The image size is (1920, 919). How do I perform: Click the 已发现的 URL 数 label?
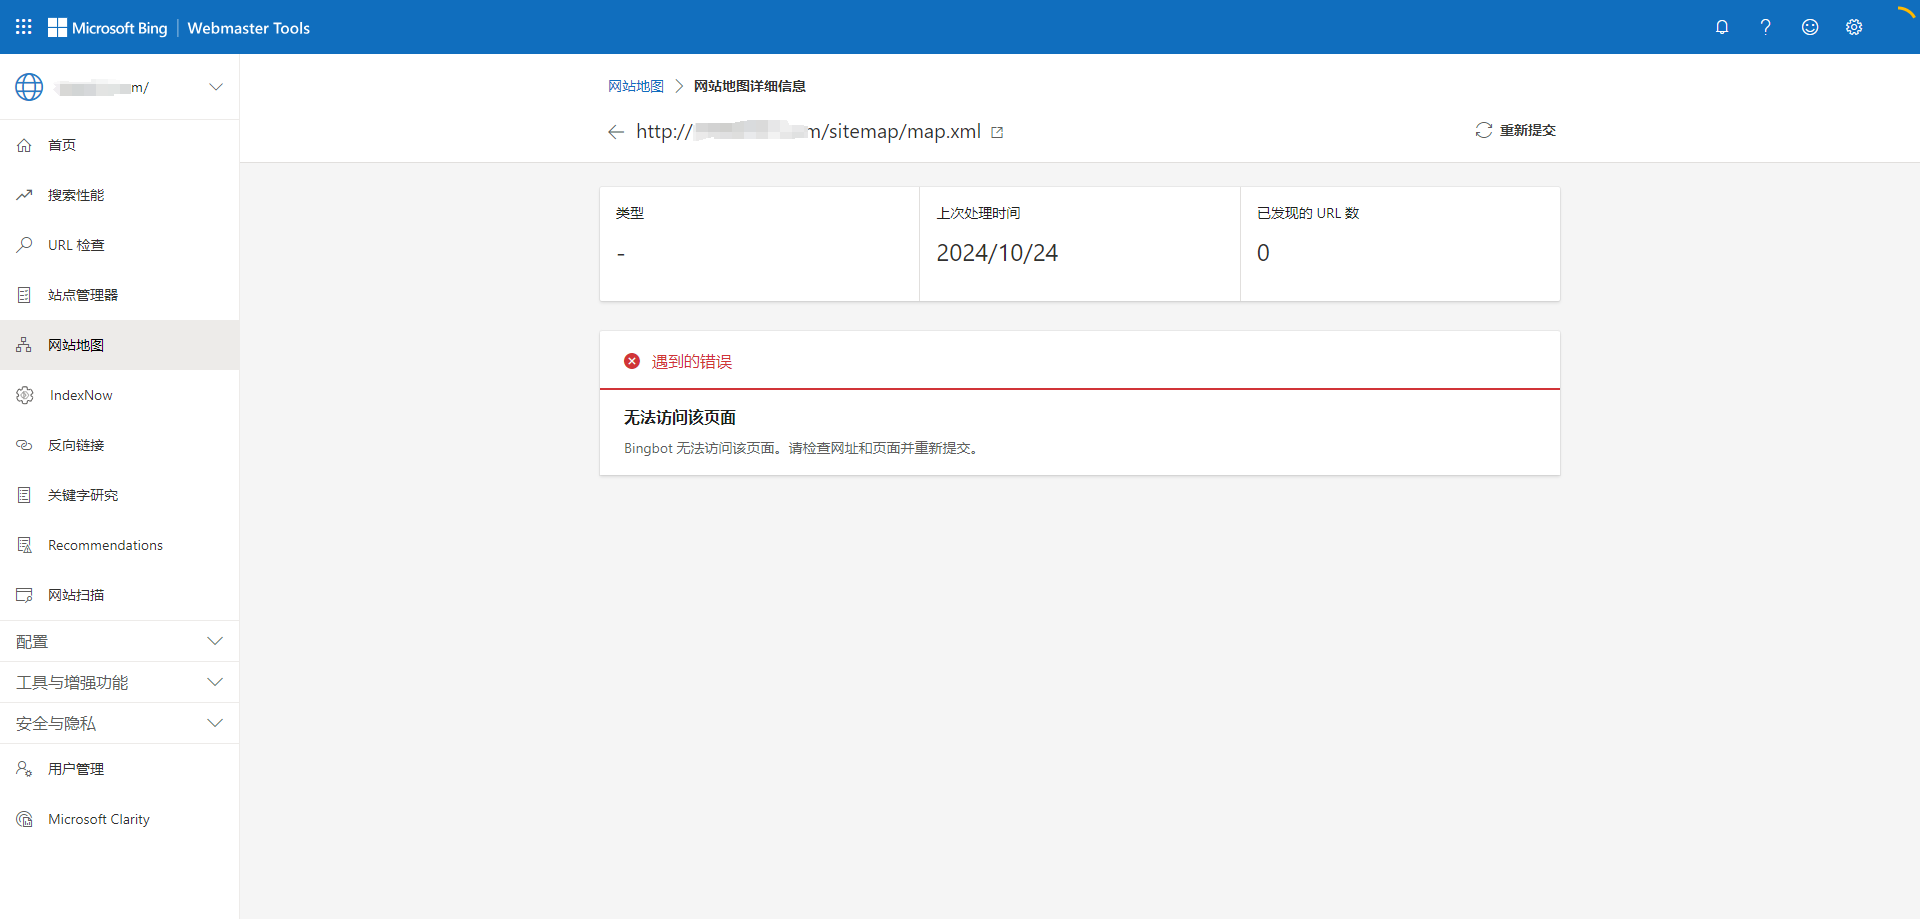click(1308, 213)
